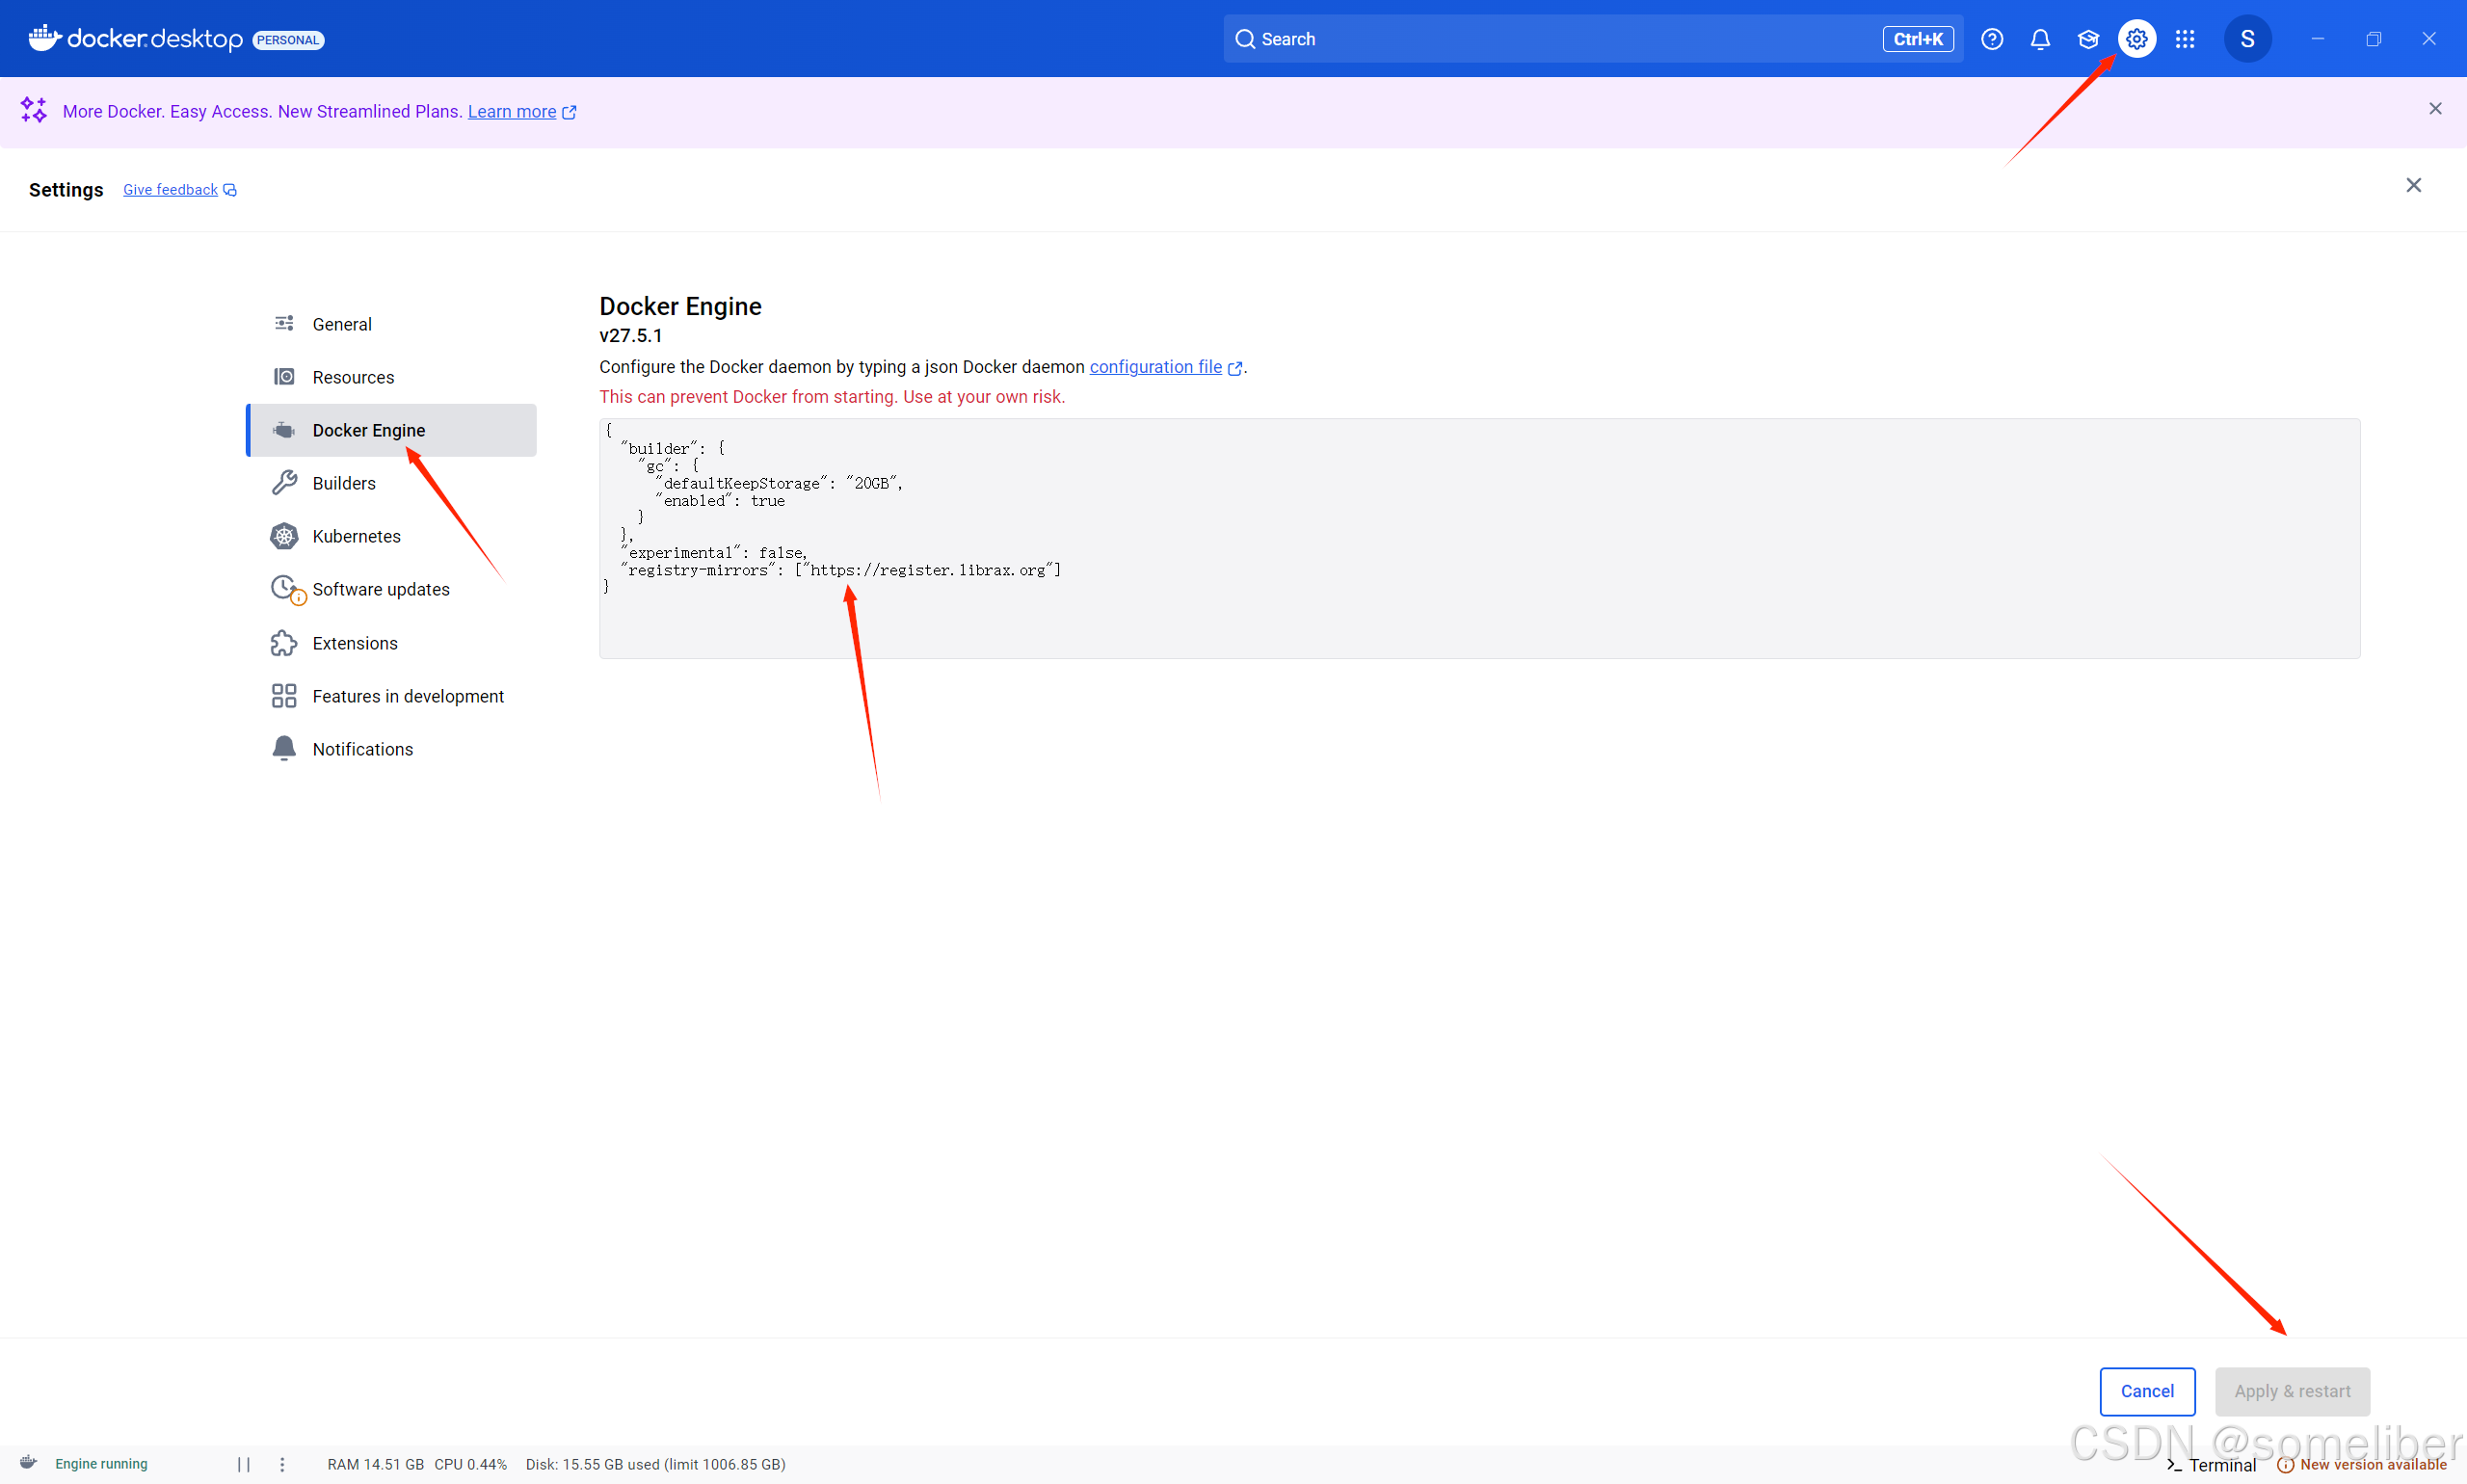Click the Docker Engine heading
Image resolution: width=2467 pixels, height=1484 pixels.
pyautogui.click(x=680, y=306)
